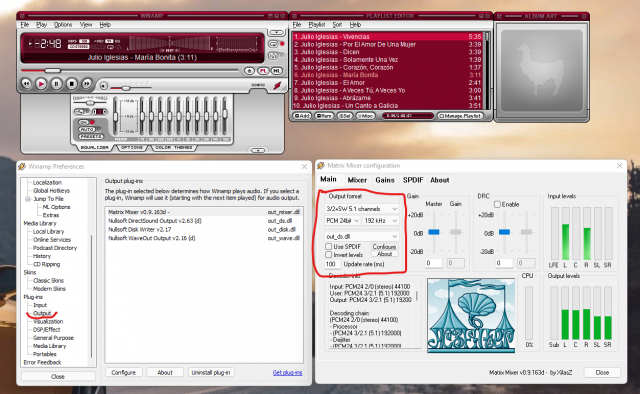Pause playback in Winamp
This screenshot has width=640, height=394.
56,84
